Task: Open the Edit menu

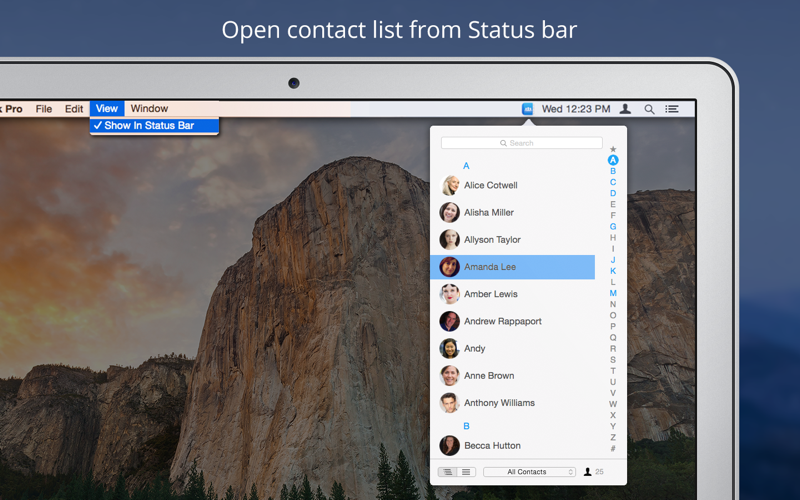Action: click(x=73, y=109)
